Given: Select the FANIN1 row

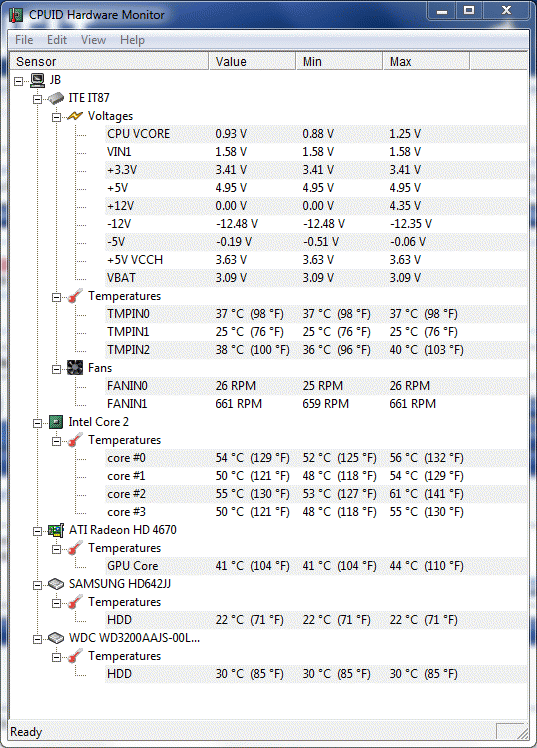Looking at the screenshot, I should tap(316, 404).
